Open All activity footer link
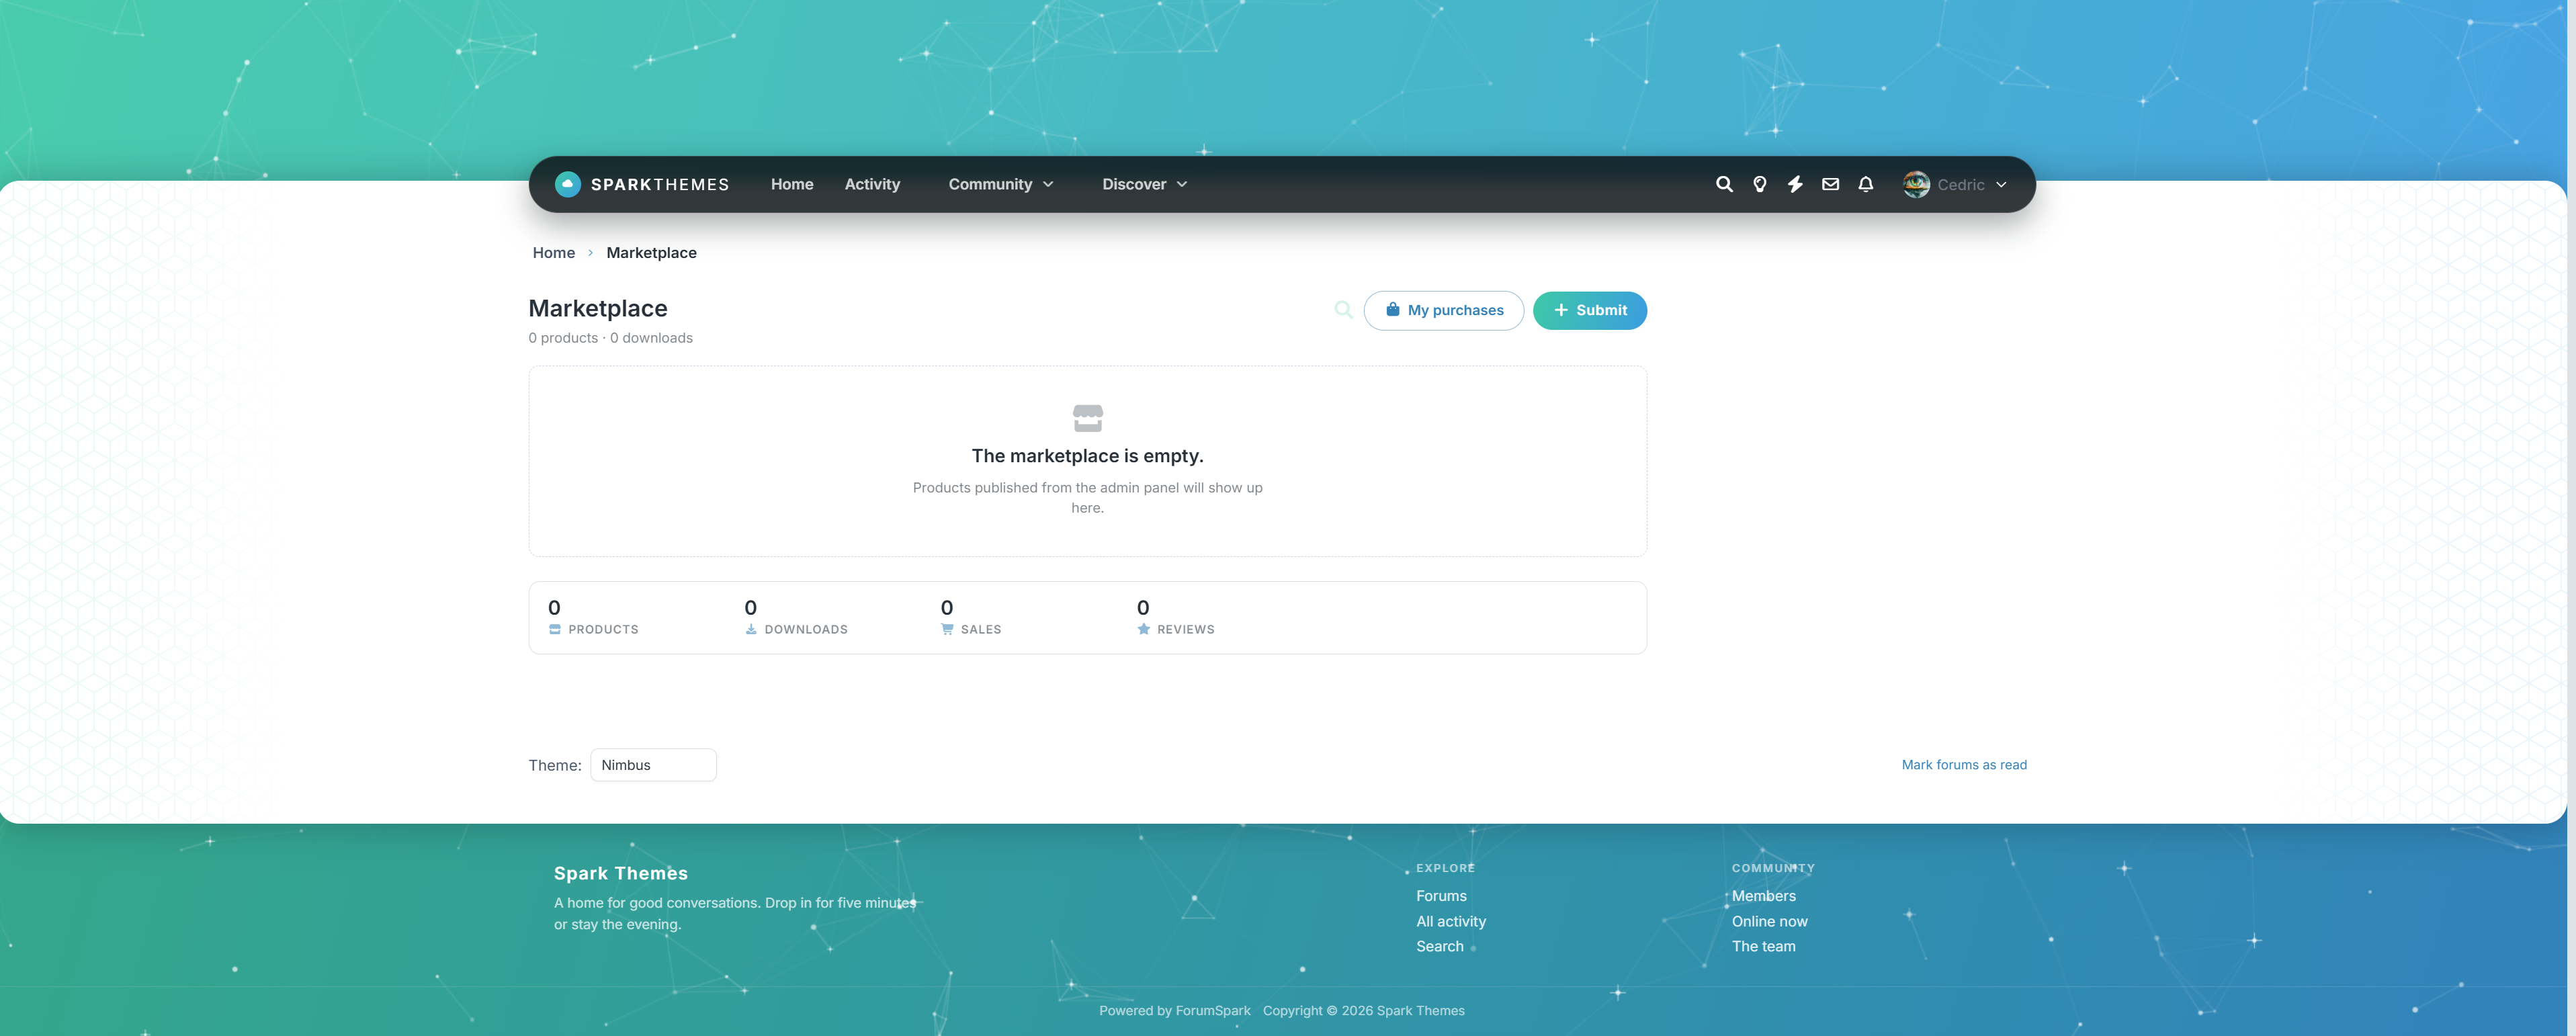 1450,921
